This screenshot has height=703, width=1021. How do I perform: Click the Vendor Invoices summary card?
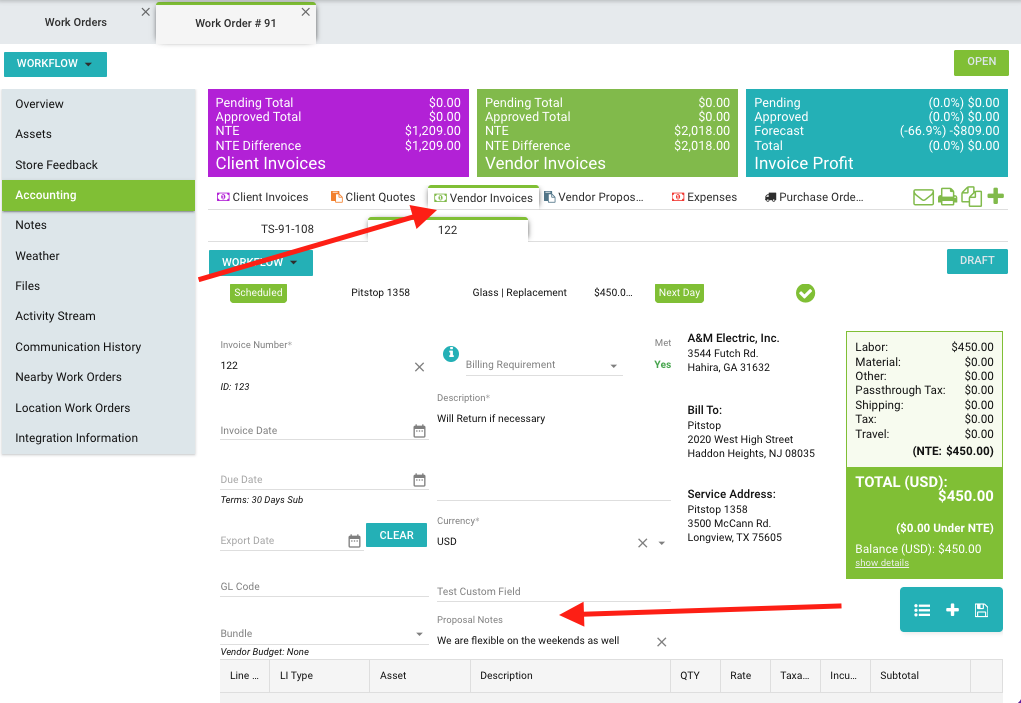tap(607, 133)
